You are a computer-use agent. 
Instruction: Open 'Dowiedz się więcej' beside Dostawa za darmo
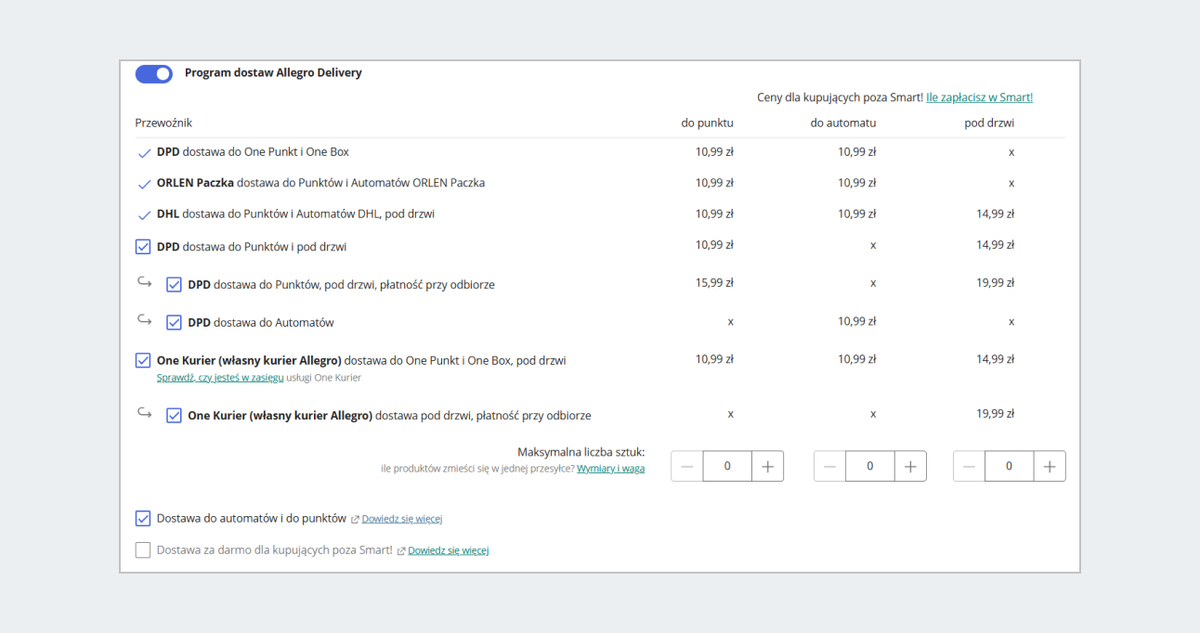pos(448,551)
